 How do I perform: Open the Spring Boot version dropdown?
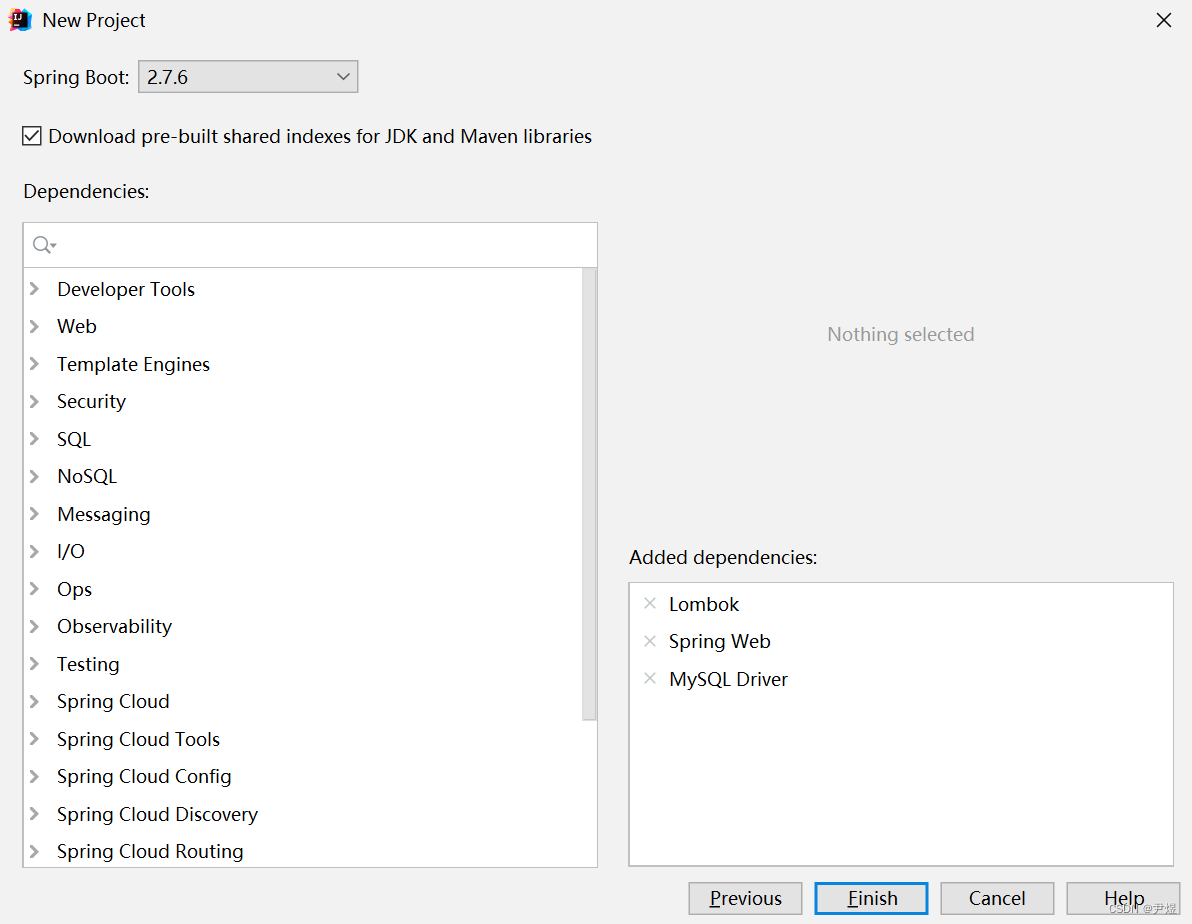[x=343, y=76]
